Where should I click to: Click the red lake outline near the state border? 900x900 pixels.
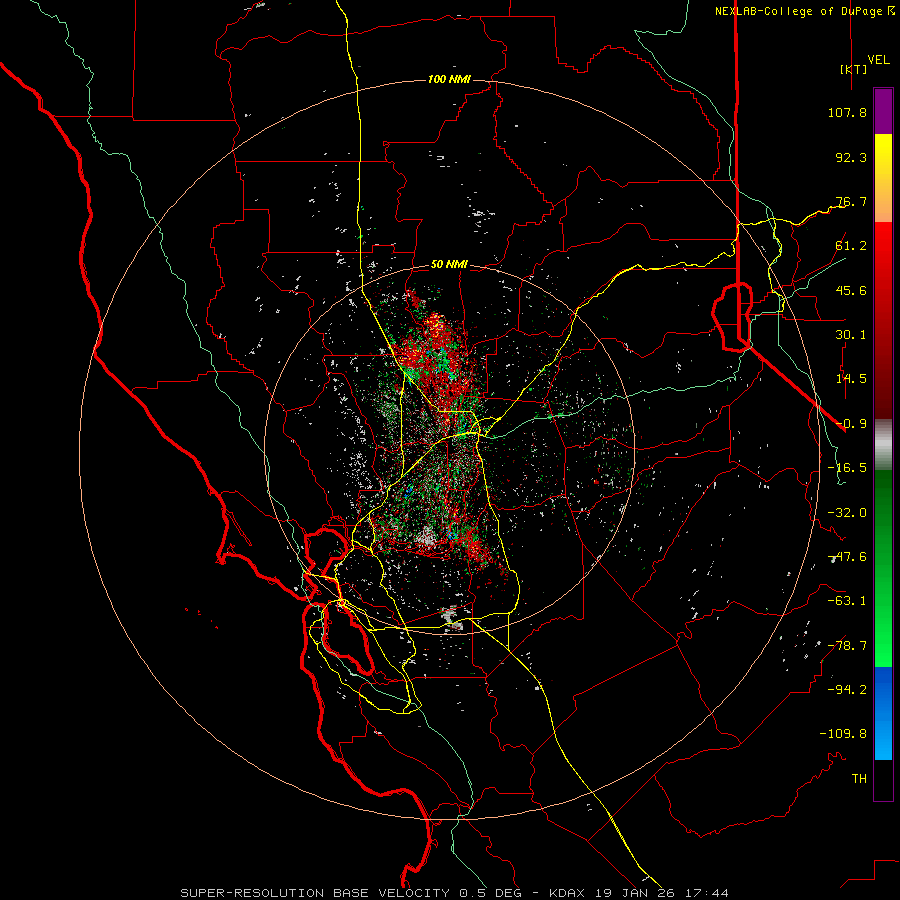pyautogui.click(x=732, y=316)
